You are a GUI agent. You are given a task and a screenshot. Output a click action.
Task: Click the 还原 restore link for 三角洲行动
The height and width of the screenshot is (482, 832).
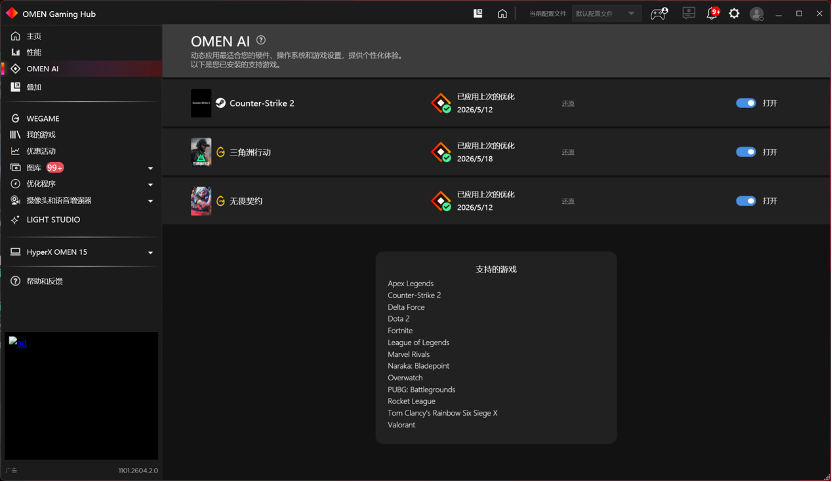(x=568, y=152)
